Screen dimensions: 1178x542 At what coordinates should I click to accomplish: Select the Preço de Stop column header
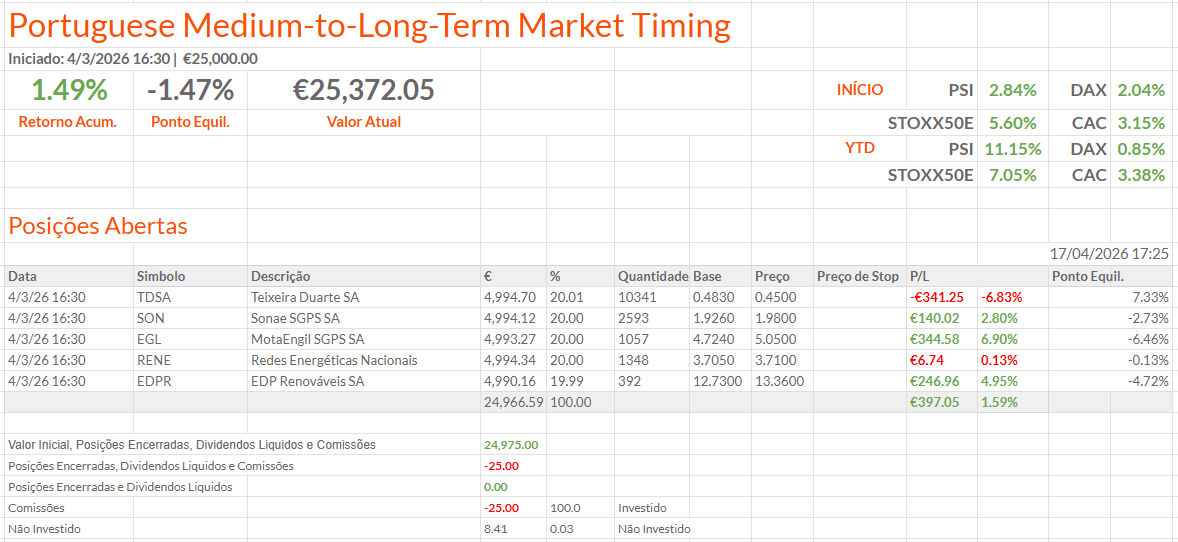click(857, 276)
